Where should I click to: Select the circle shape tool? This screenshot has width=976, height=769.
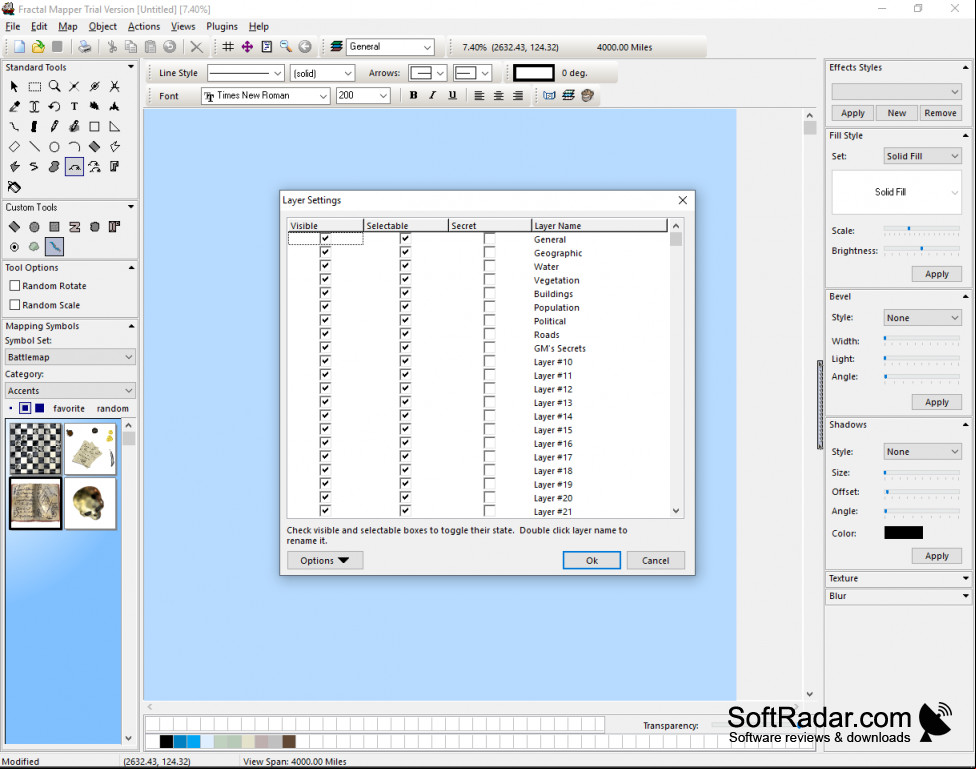pyautogui.click(x=55, y=147)
